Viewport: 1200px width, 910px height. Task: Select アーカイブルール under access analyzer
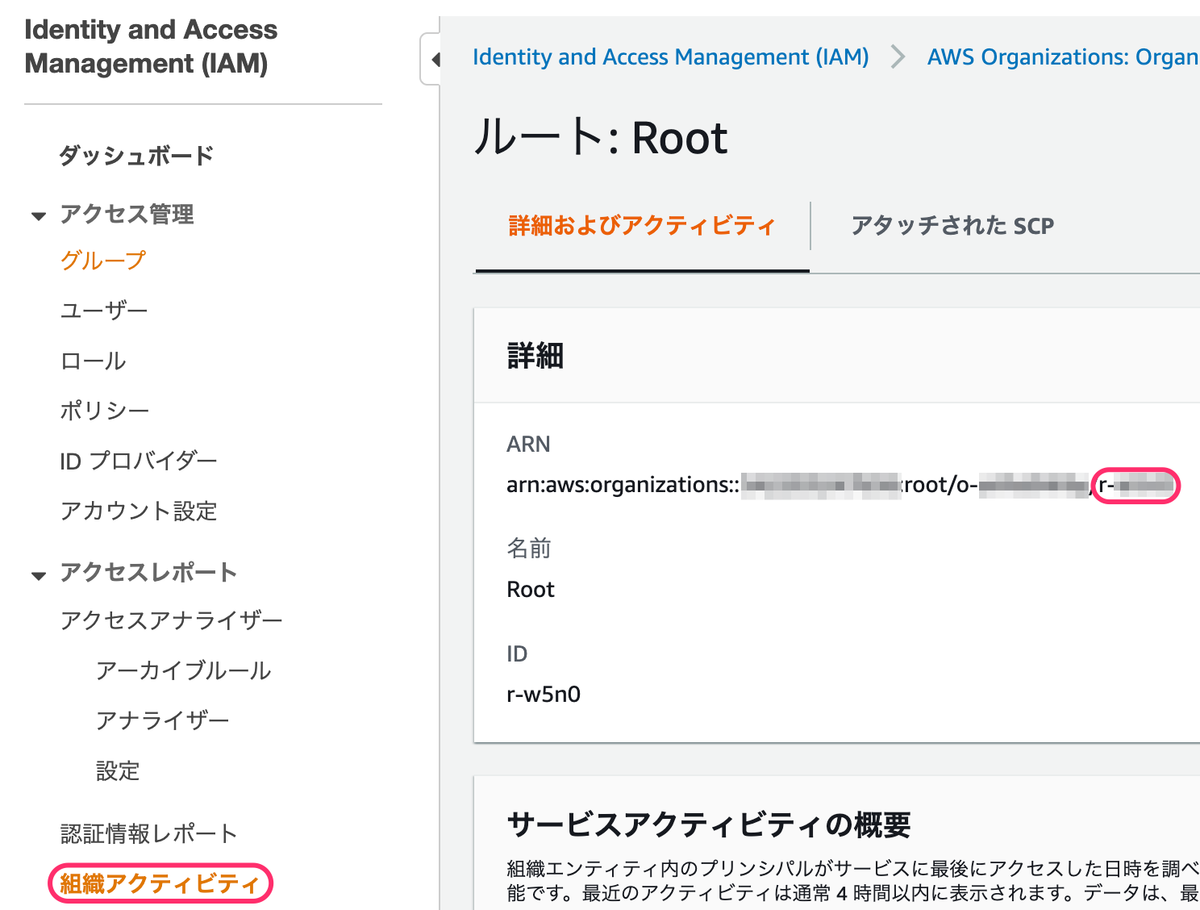[x=183, y=671]
